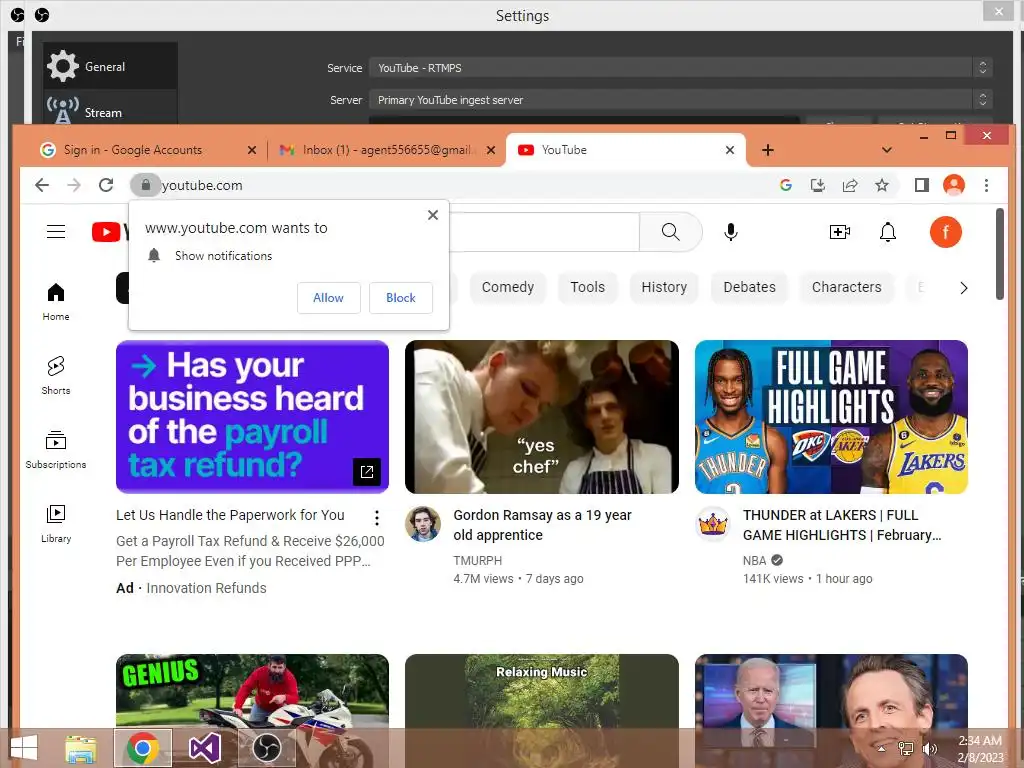Image resolution: width=1024 pixels, height=768 pixels.
Task: Click the YouTube logo
Action: tap(110, 232)
